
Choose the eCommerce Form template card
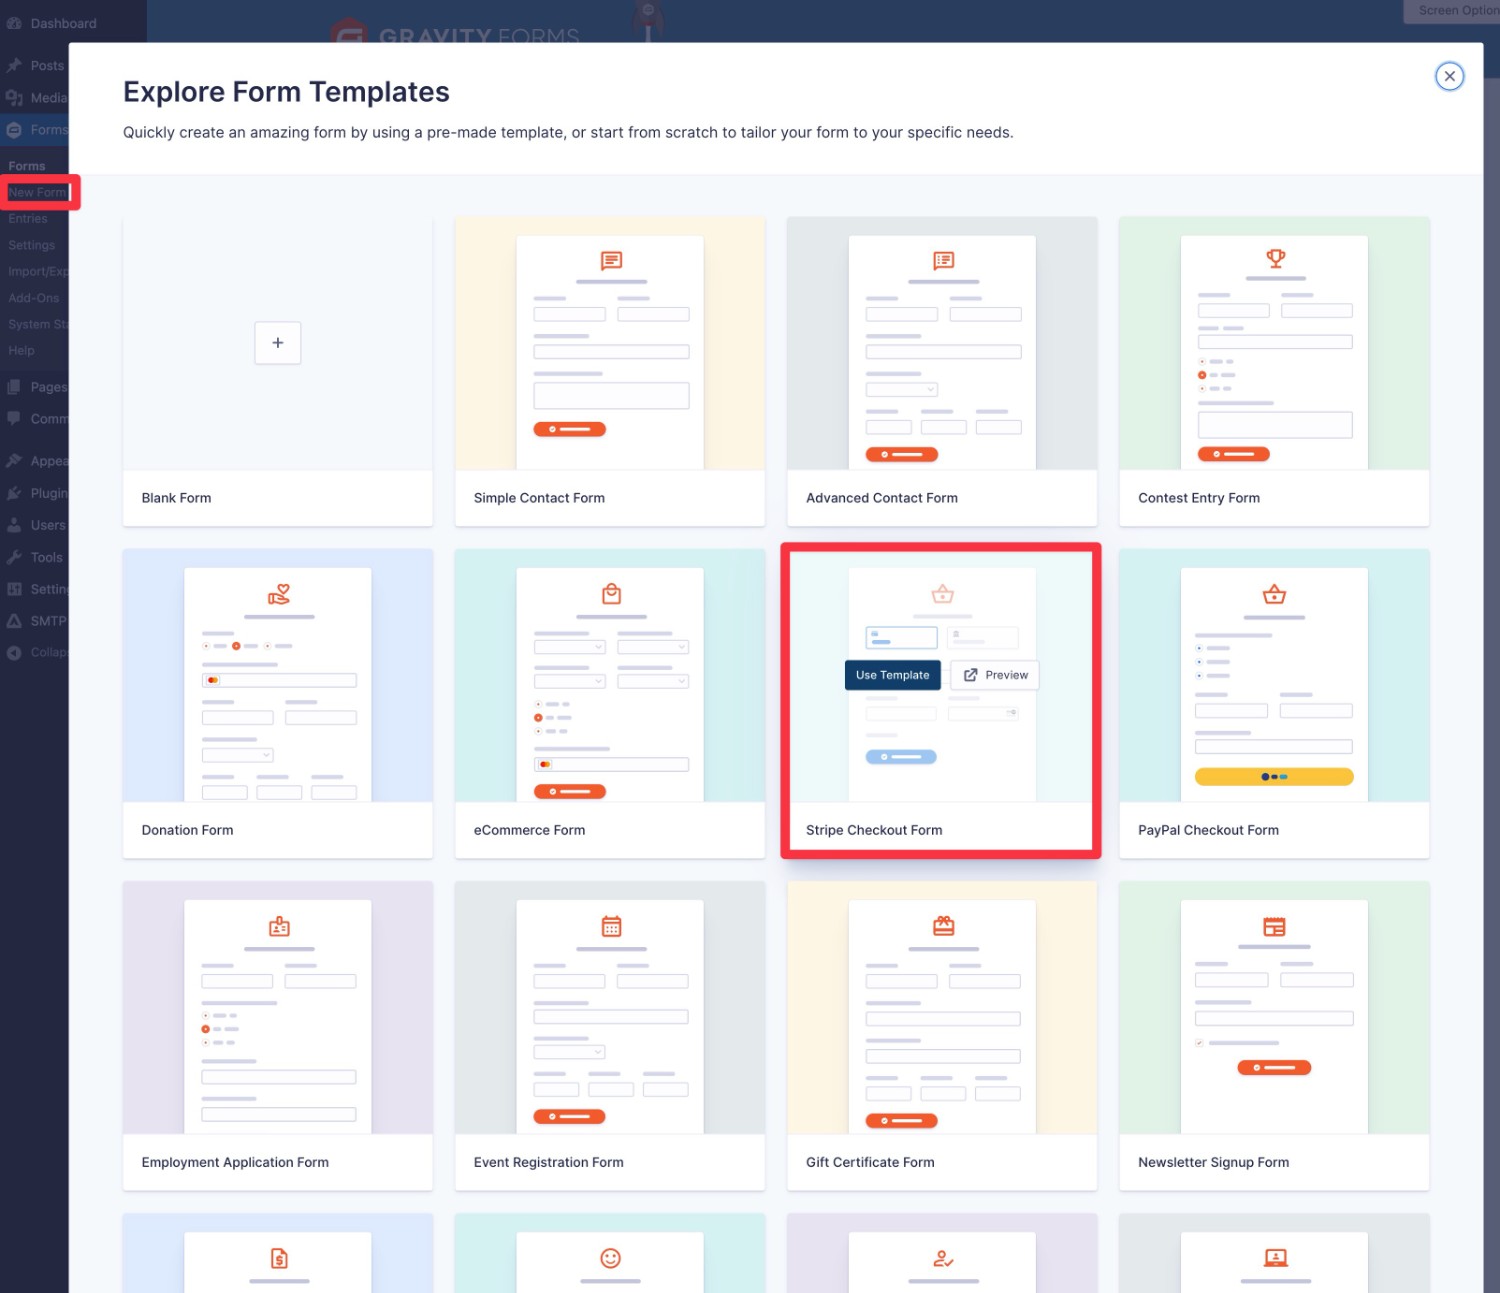(x=610, y=703)
